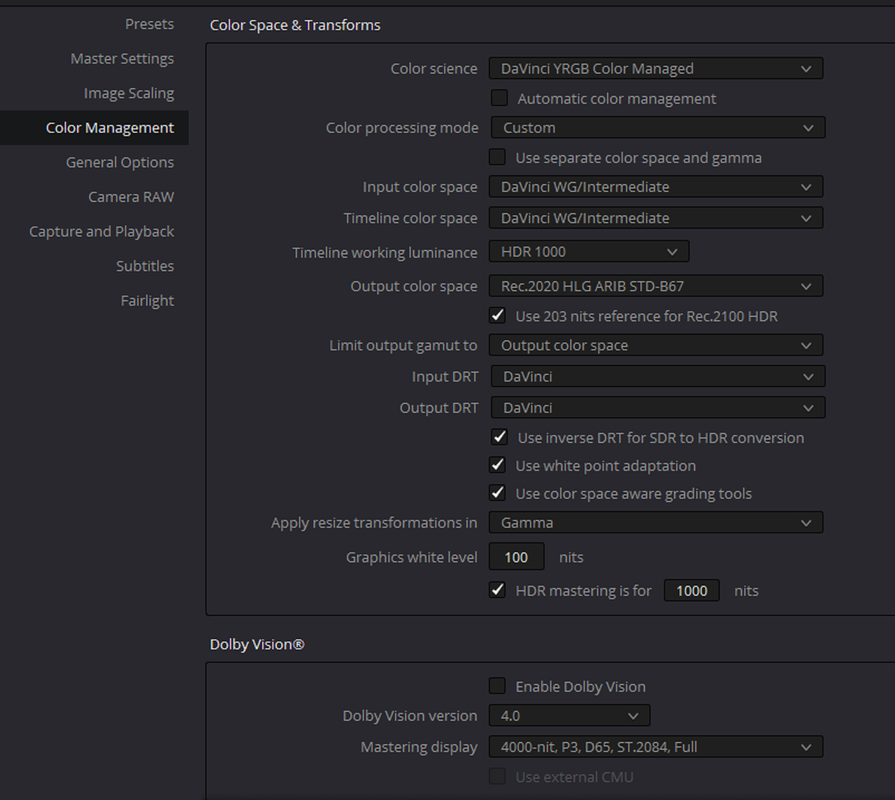Check Enable Dolby Vision
This screenshot has width=895, height=800.
[497, 686]
